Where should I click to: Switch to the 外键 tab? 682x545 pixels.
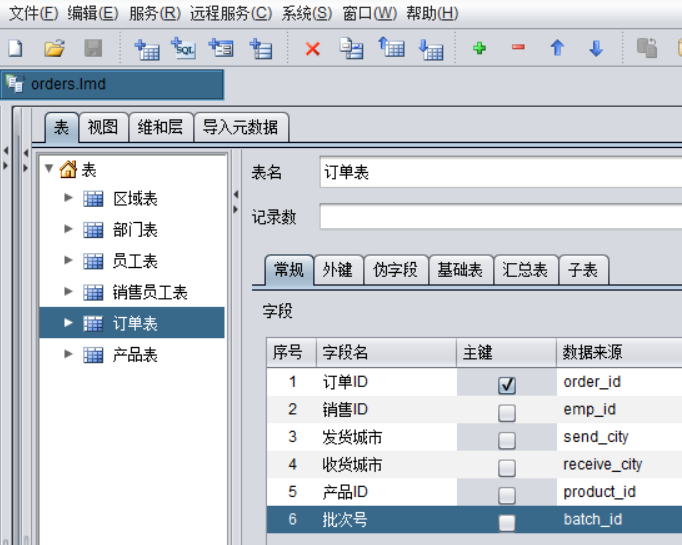point(338,270)
